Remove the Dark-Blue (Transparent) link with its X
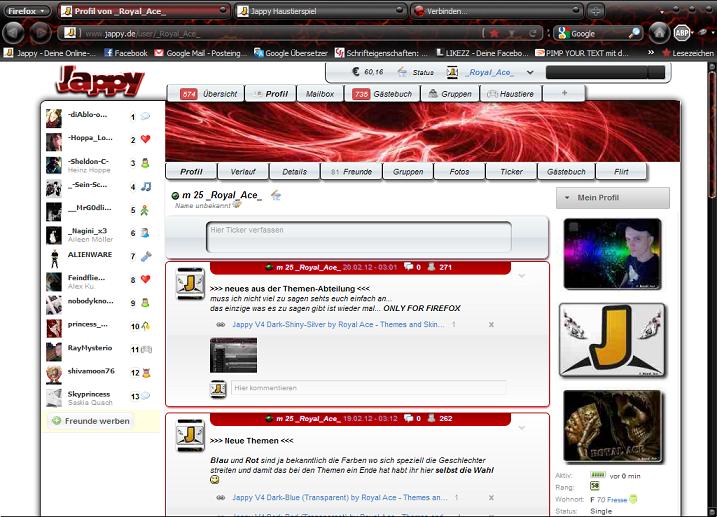Image resolution: width=717 pixels, height=517 pixels. coord(491,497)
